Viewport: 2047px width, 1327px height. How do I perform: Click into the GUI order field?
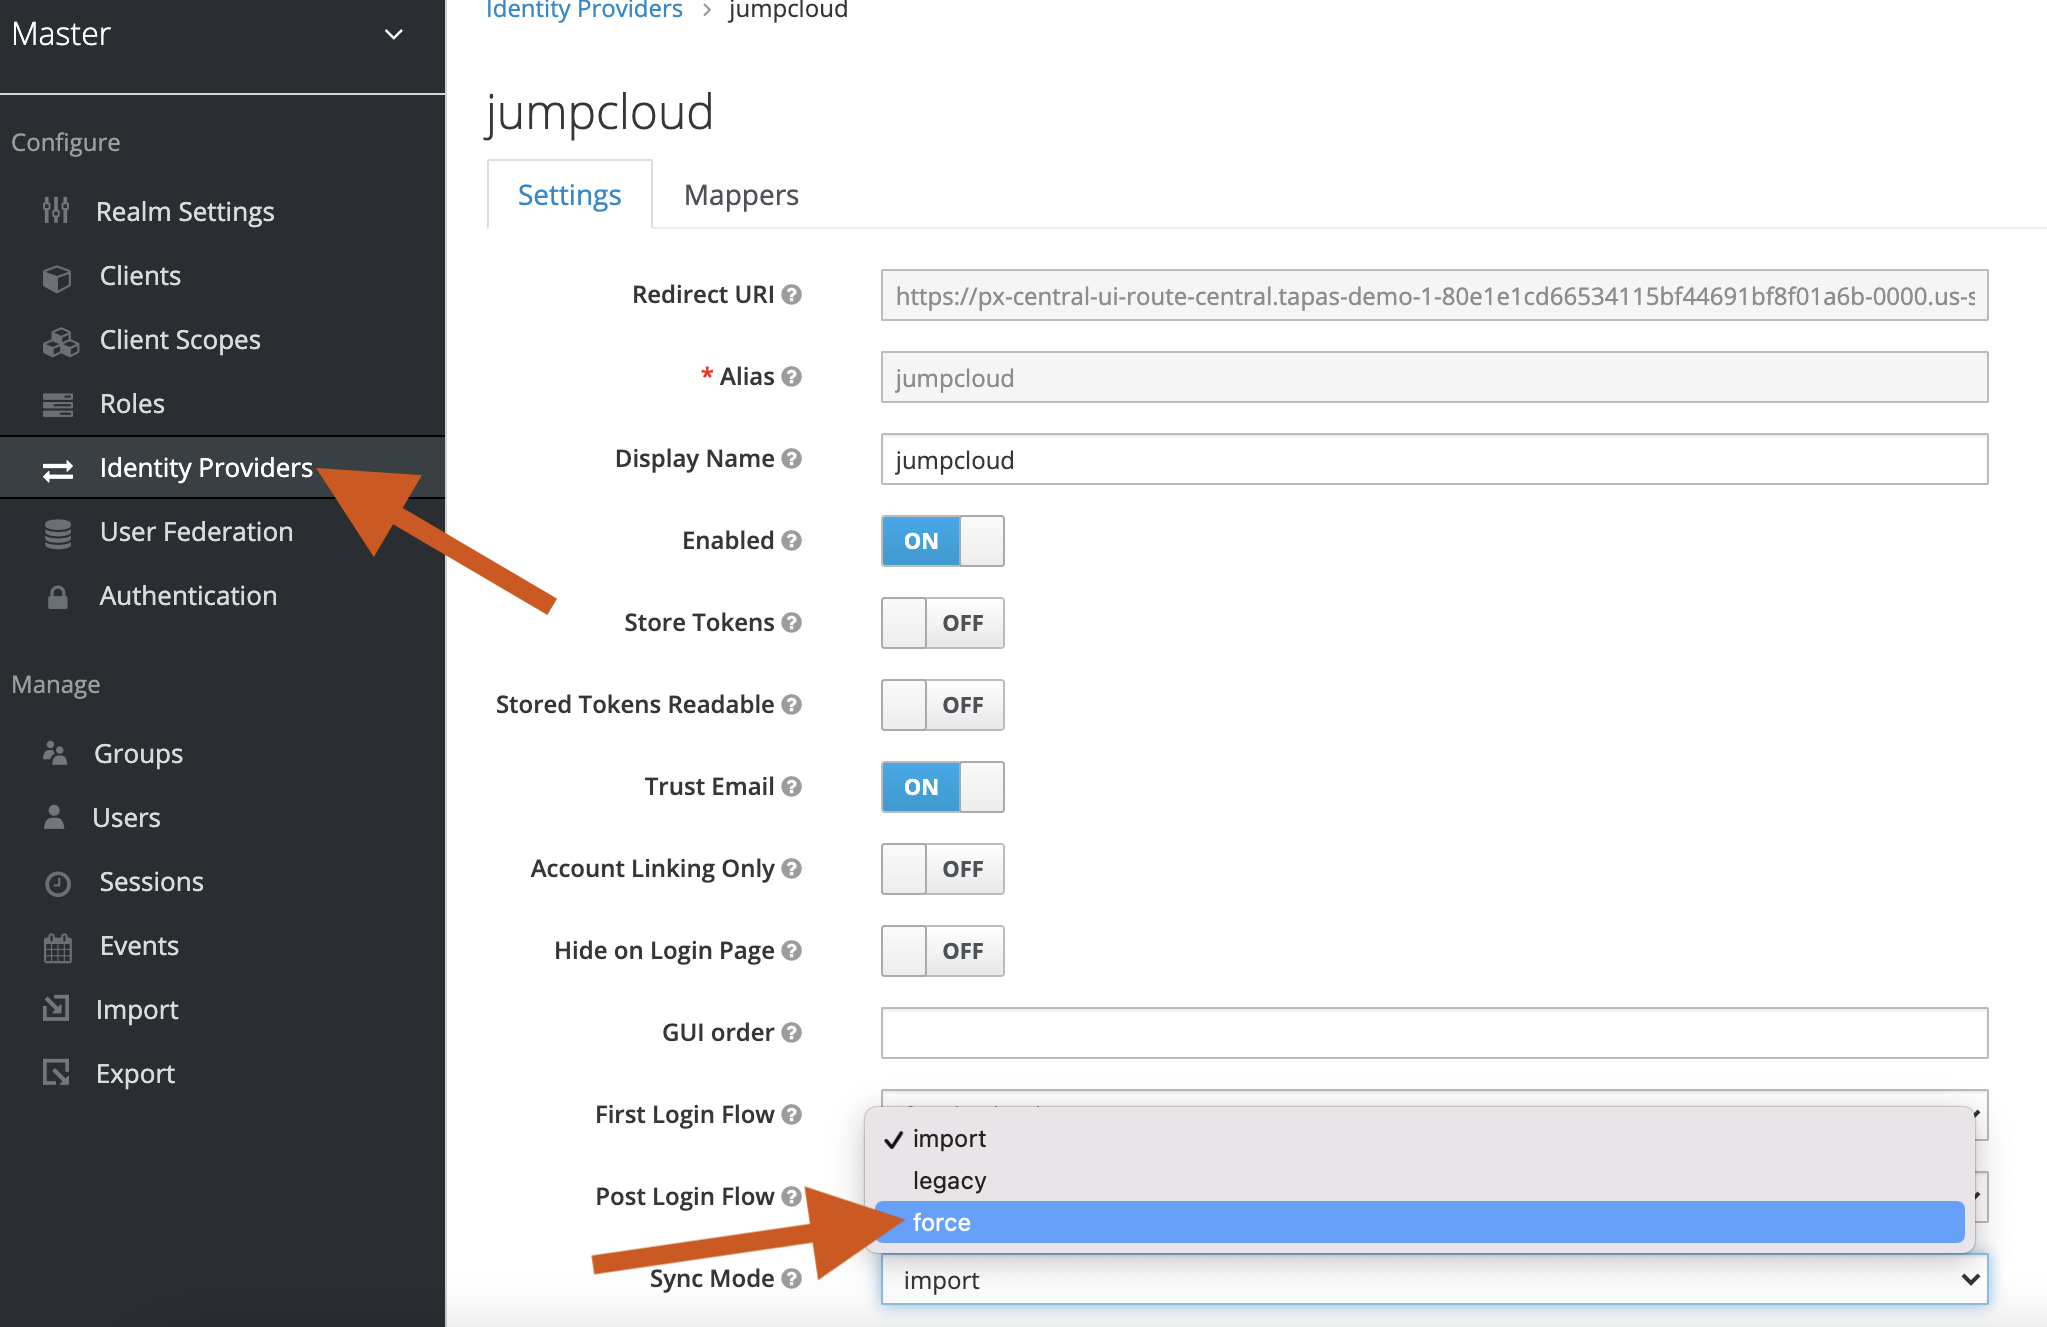coord(1433,1033)
